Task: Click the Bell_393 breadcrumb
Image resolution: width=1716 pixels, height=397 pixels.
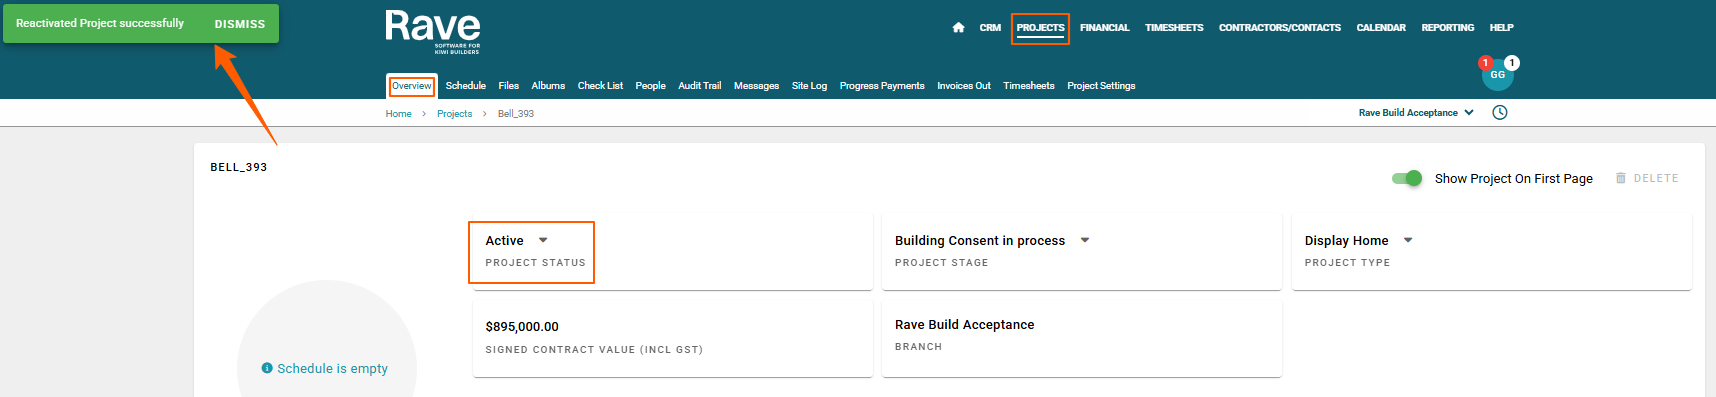Action: coord(516,114)
